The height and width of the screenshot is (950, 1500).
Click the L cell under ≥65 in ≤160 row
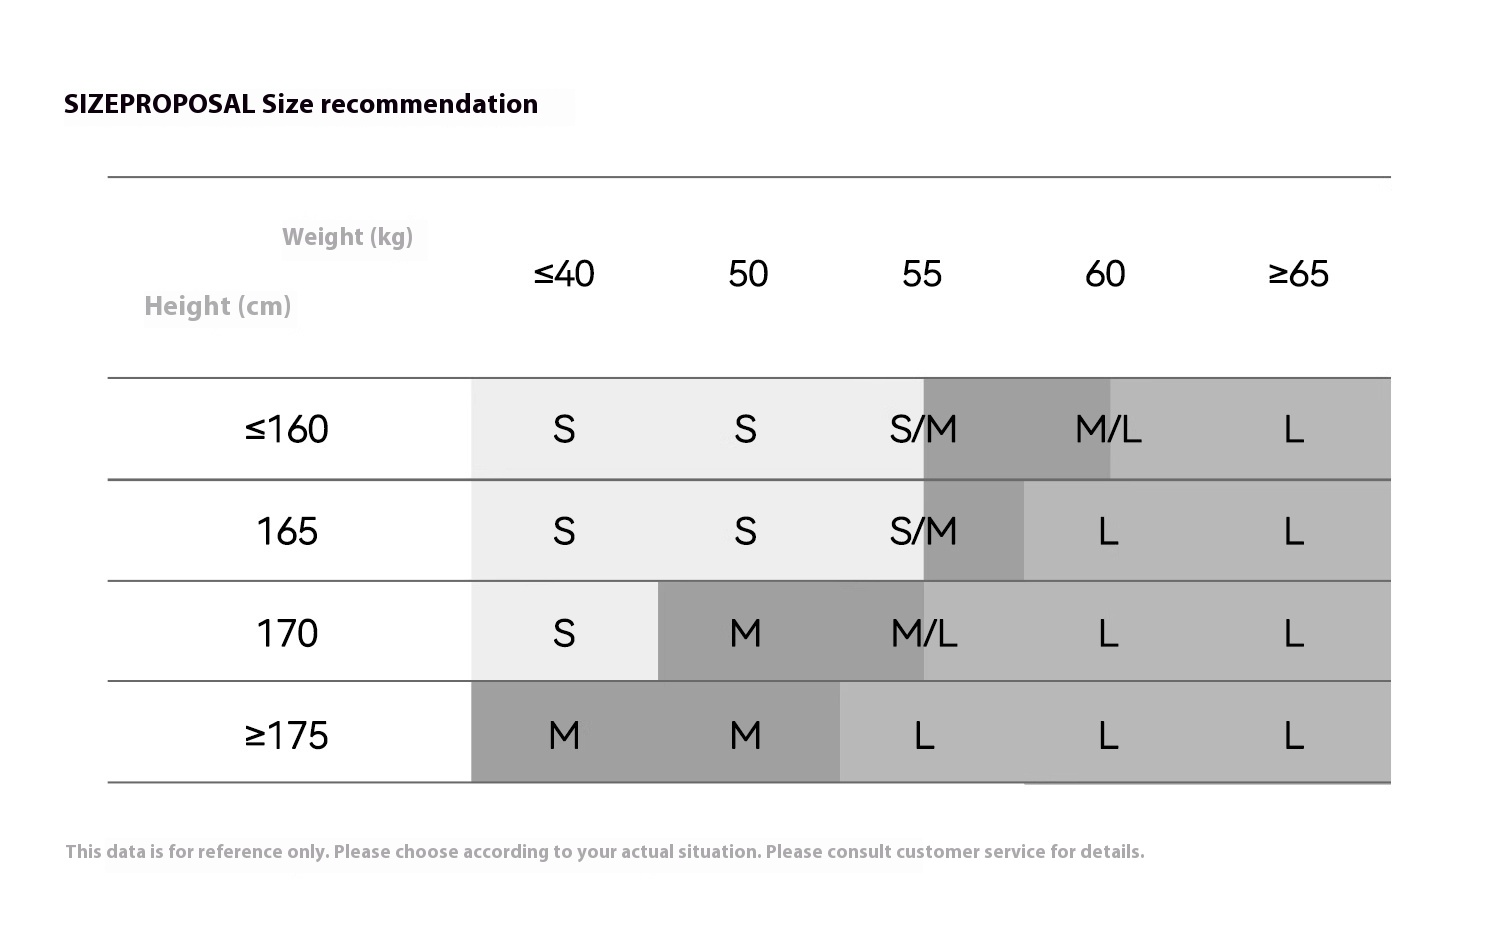1294,429
